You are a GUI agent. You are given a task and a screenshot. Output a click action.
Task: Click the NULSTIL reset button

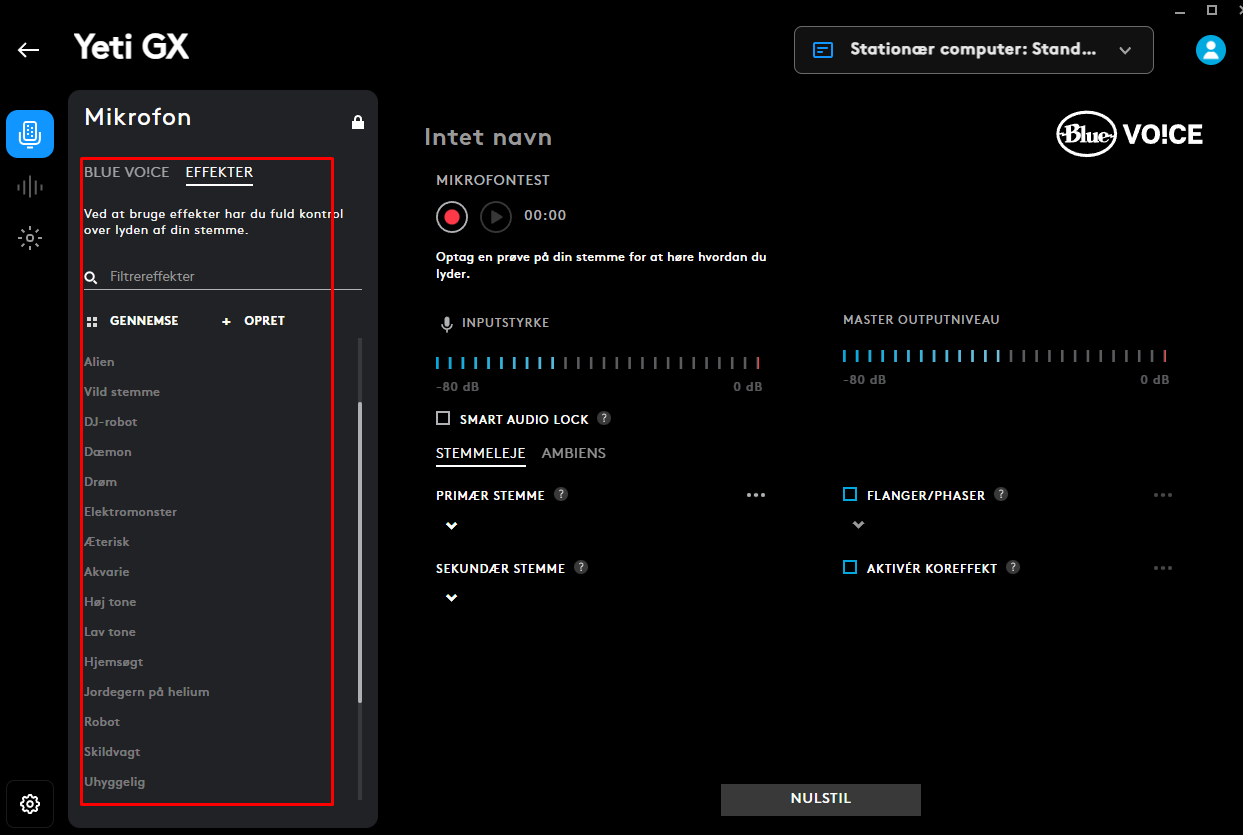point(821,799)
